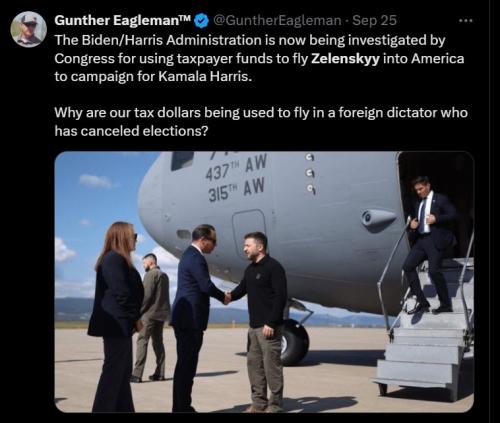Open the three-dot more options menu
Viewport: 500px width, 423px height.
pos(466,21)
